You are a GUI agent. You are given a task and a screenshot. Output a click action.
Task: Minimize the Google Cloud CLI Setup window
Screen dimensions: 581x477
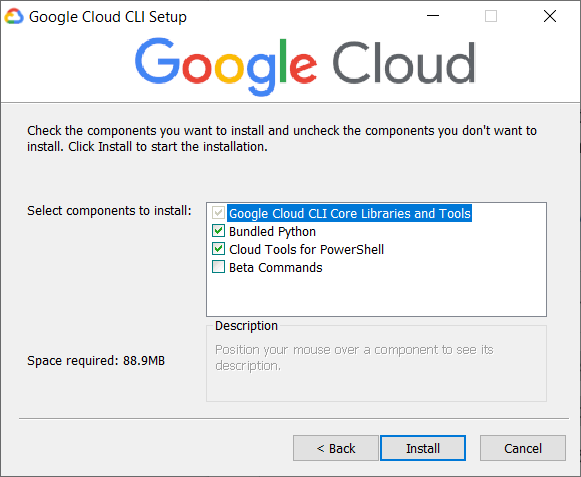432,16
